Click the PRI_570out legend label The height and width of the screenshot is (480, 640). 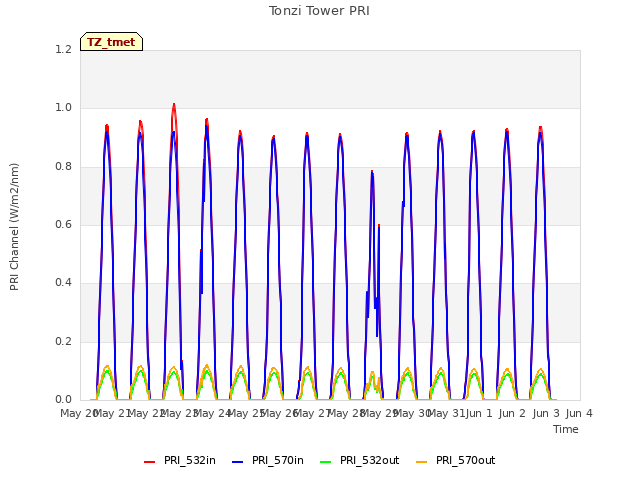465,460
